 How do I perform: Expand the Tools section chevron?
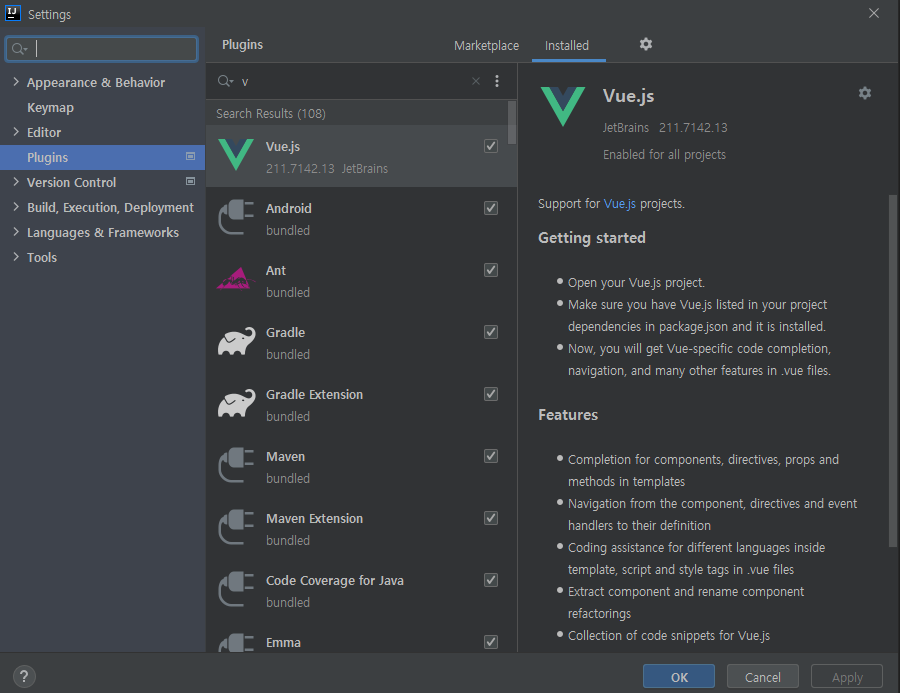15,257
